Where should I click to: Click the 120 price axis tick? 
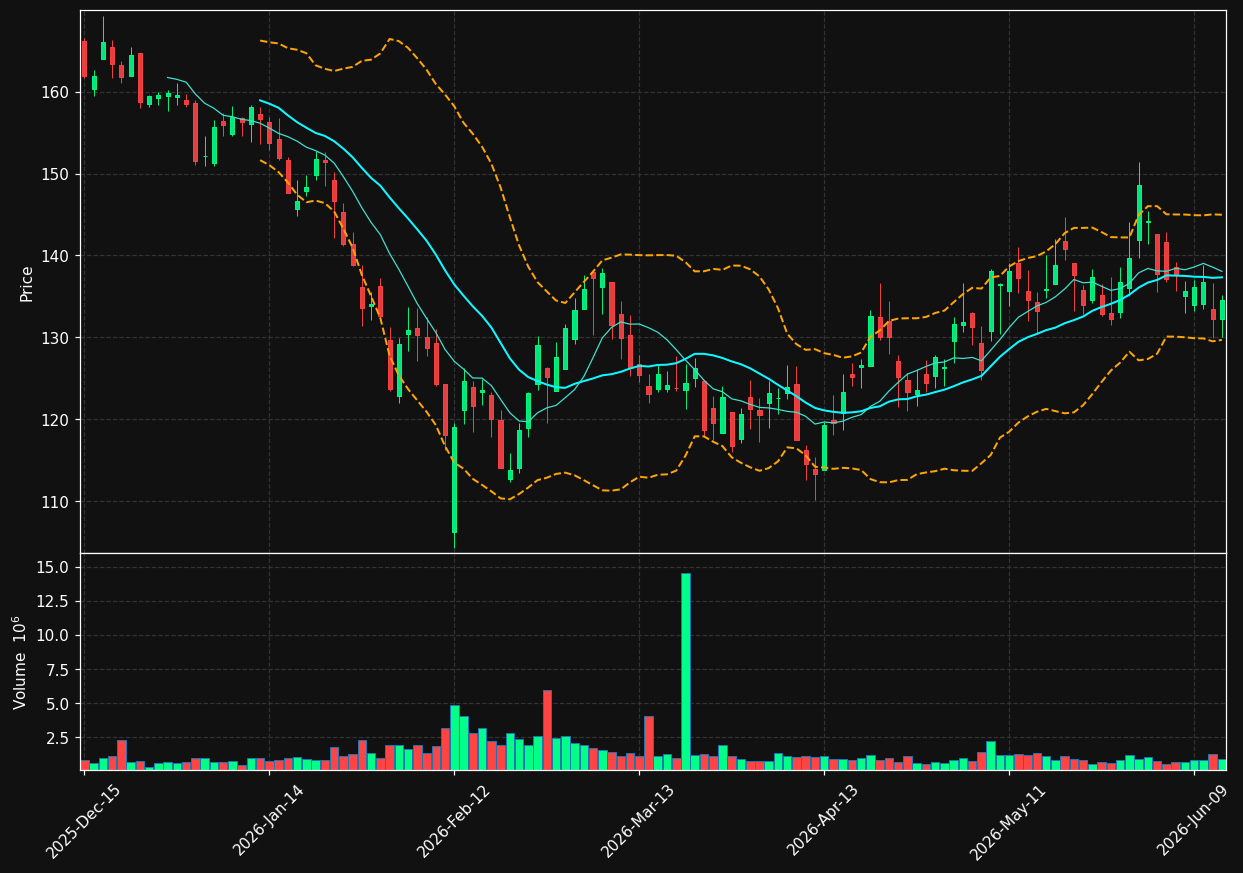[x=56, y=420]
